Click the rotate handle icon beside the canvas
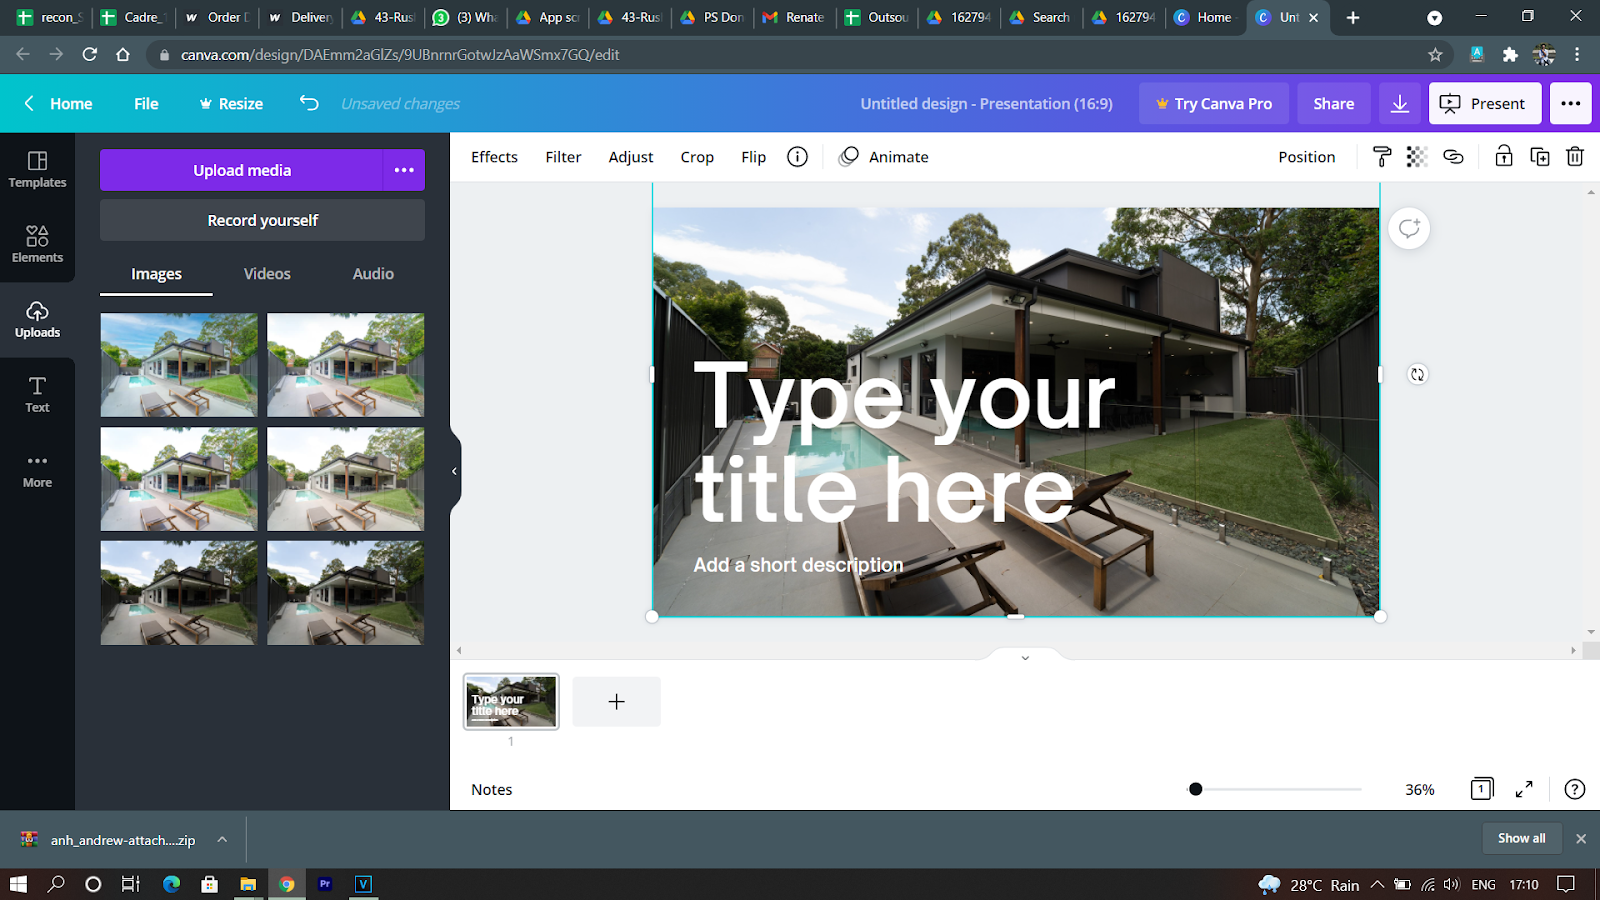 pyautogui.click(x=1417, y=374)
